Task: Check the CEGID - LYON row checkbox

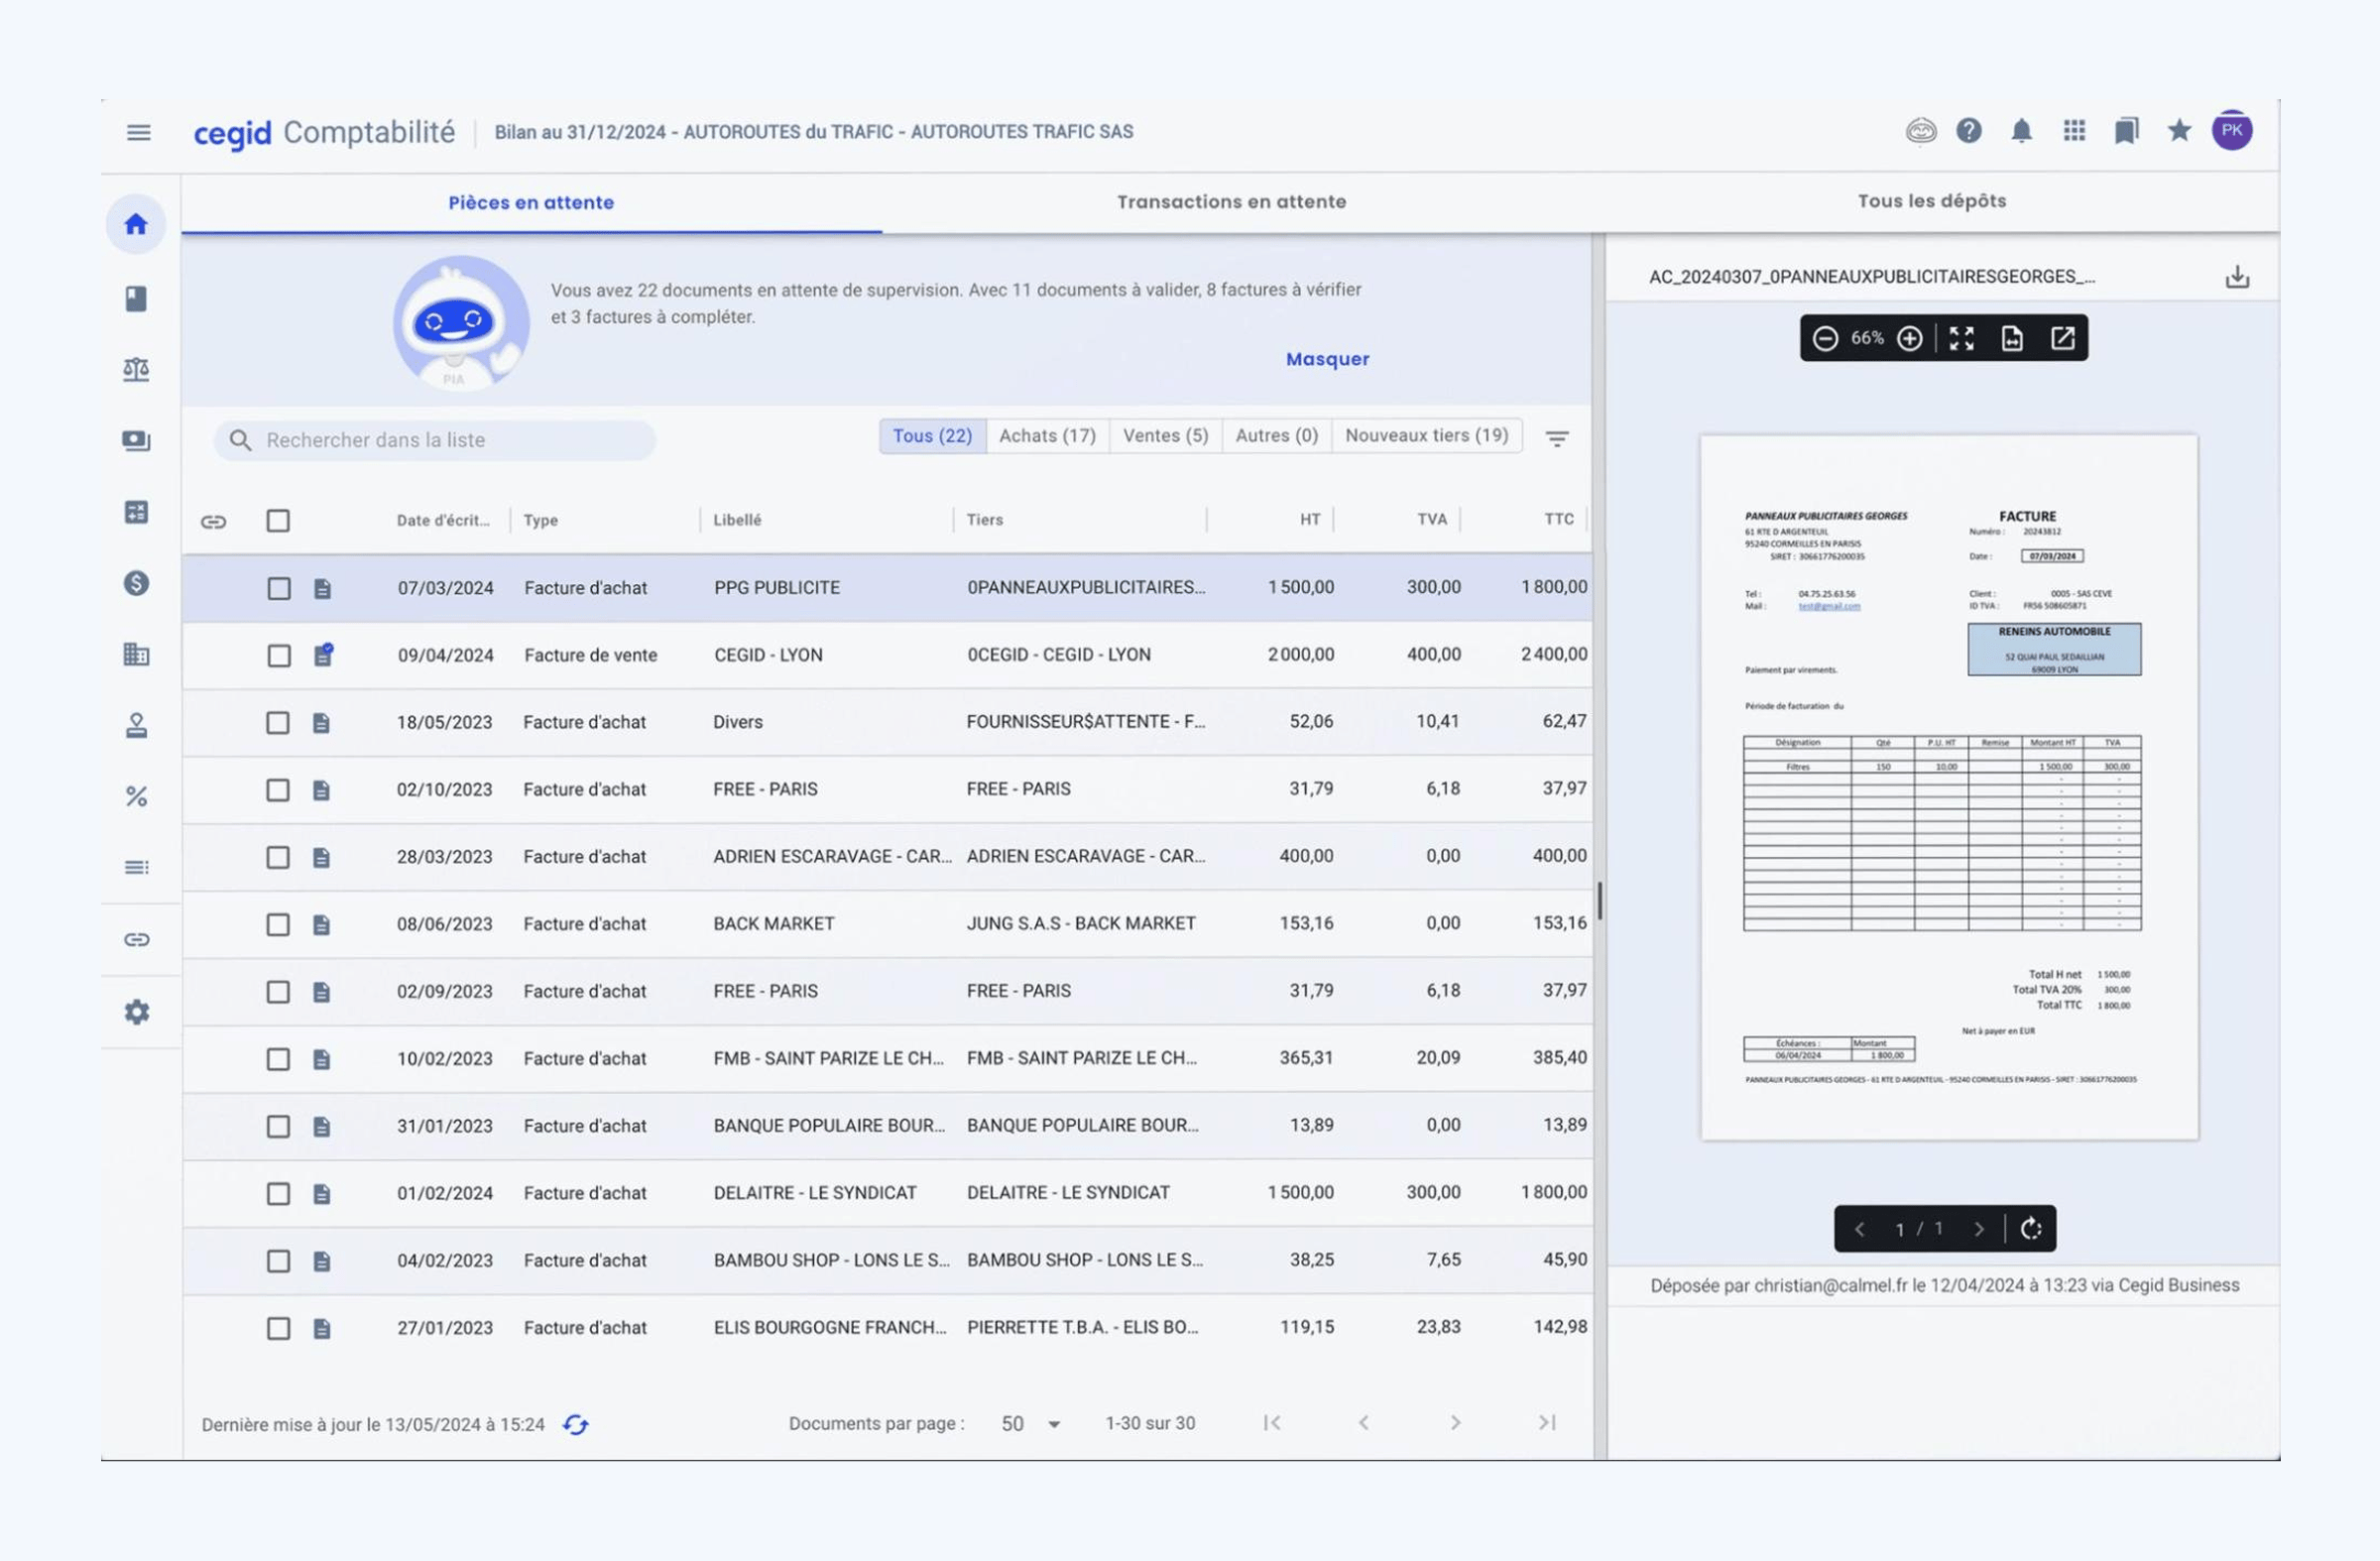Action: 279,655
